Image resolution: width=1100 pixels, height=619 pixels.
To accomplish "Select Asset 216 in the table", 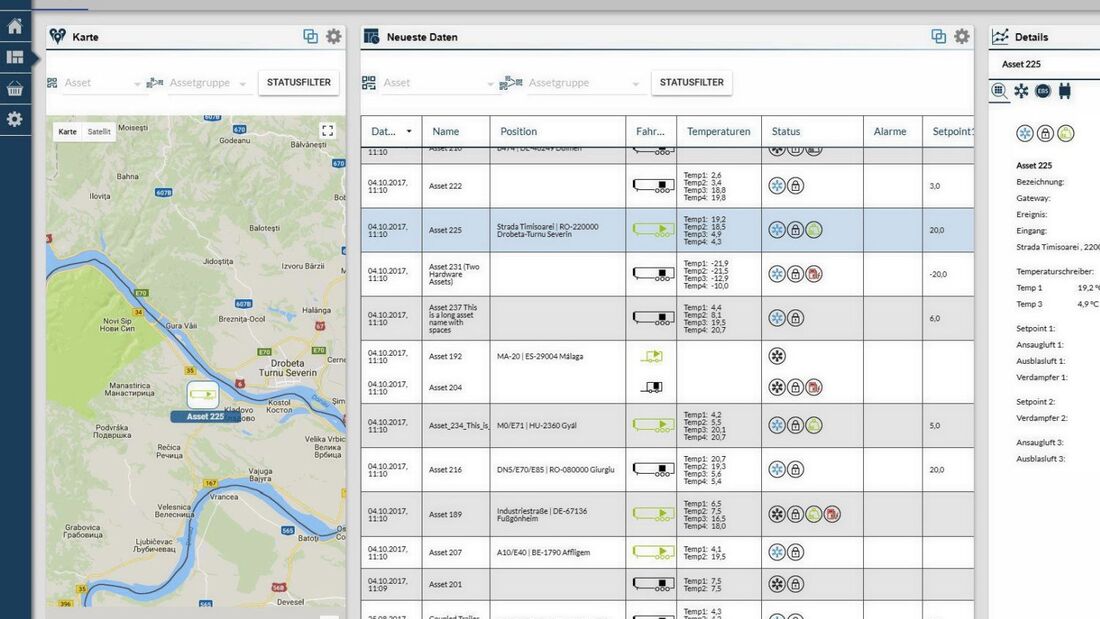I will tap(445, 470).
